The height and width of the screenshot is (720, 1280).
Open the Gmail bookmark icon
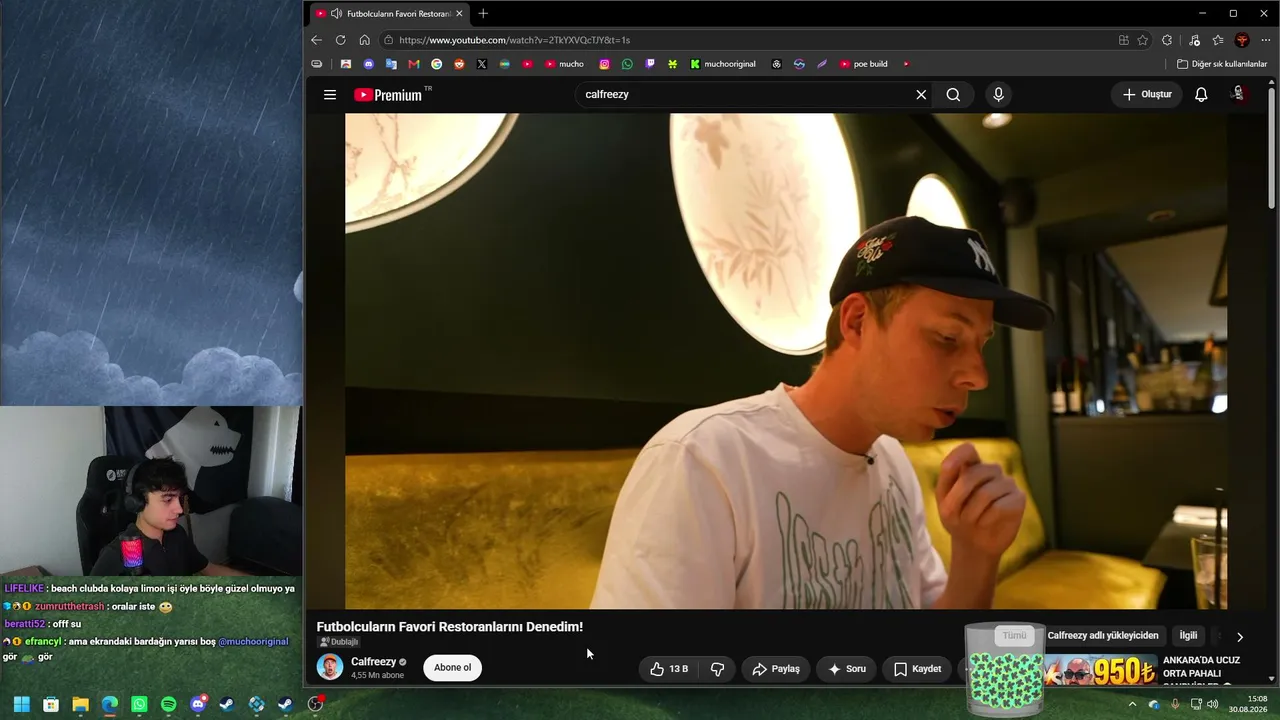coord(414,64)
